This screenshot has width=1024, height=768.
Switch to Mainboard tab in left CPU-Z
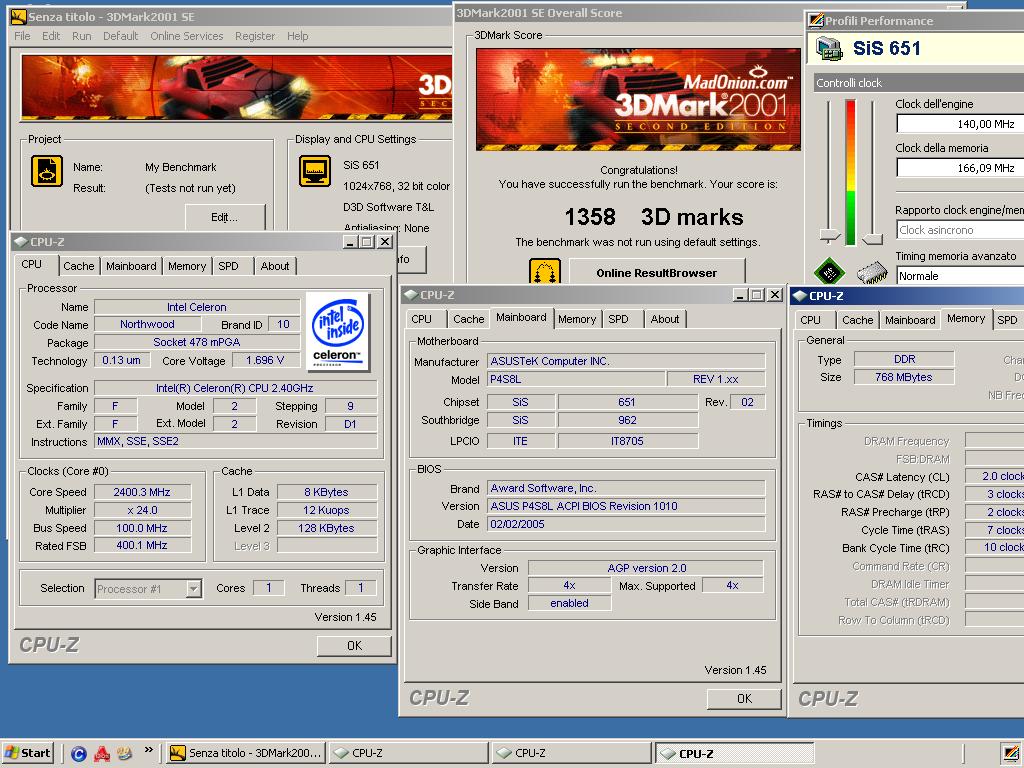click(x=131, y=266)
